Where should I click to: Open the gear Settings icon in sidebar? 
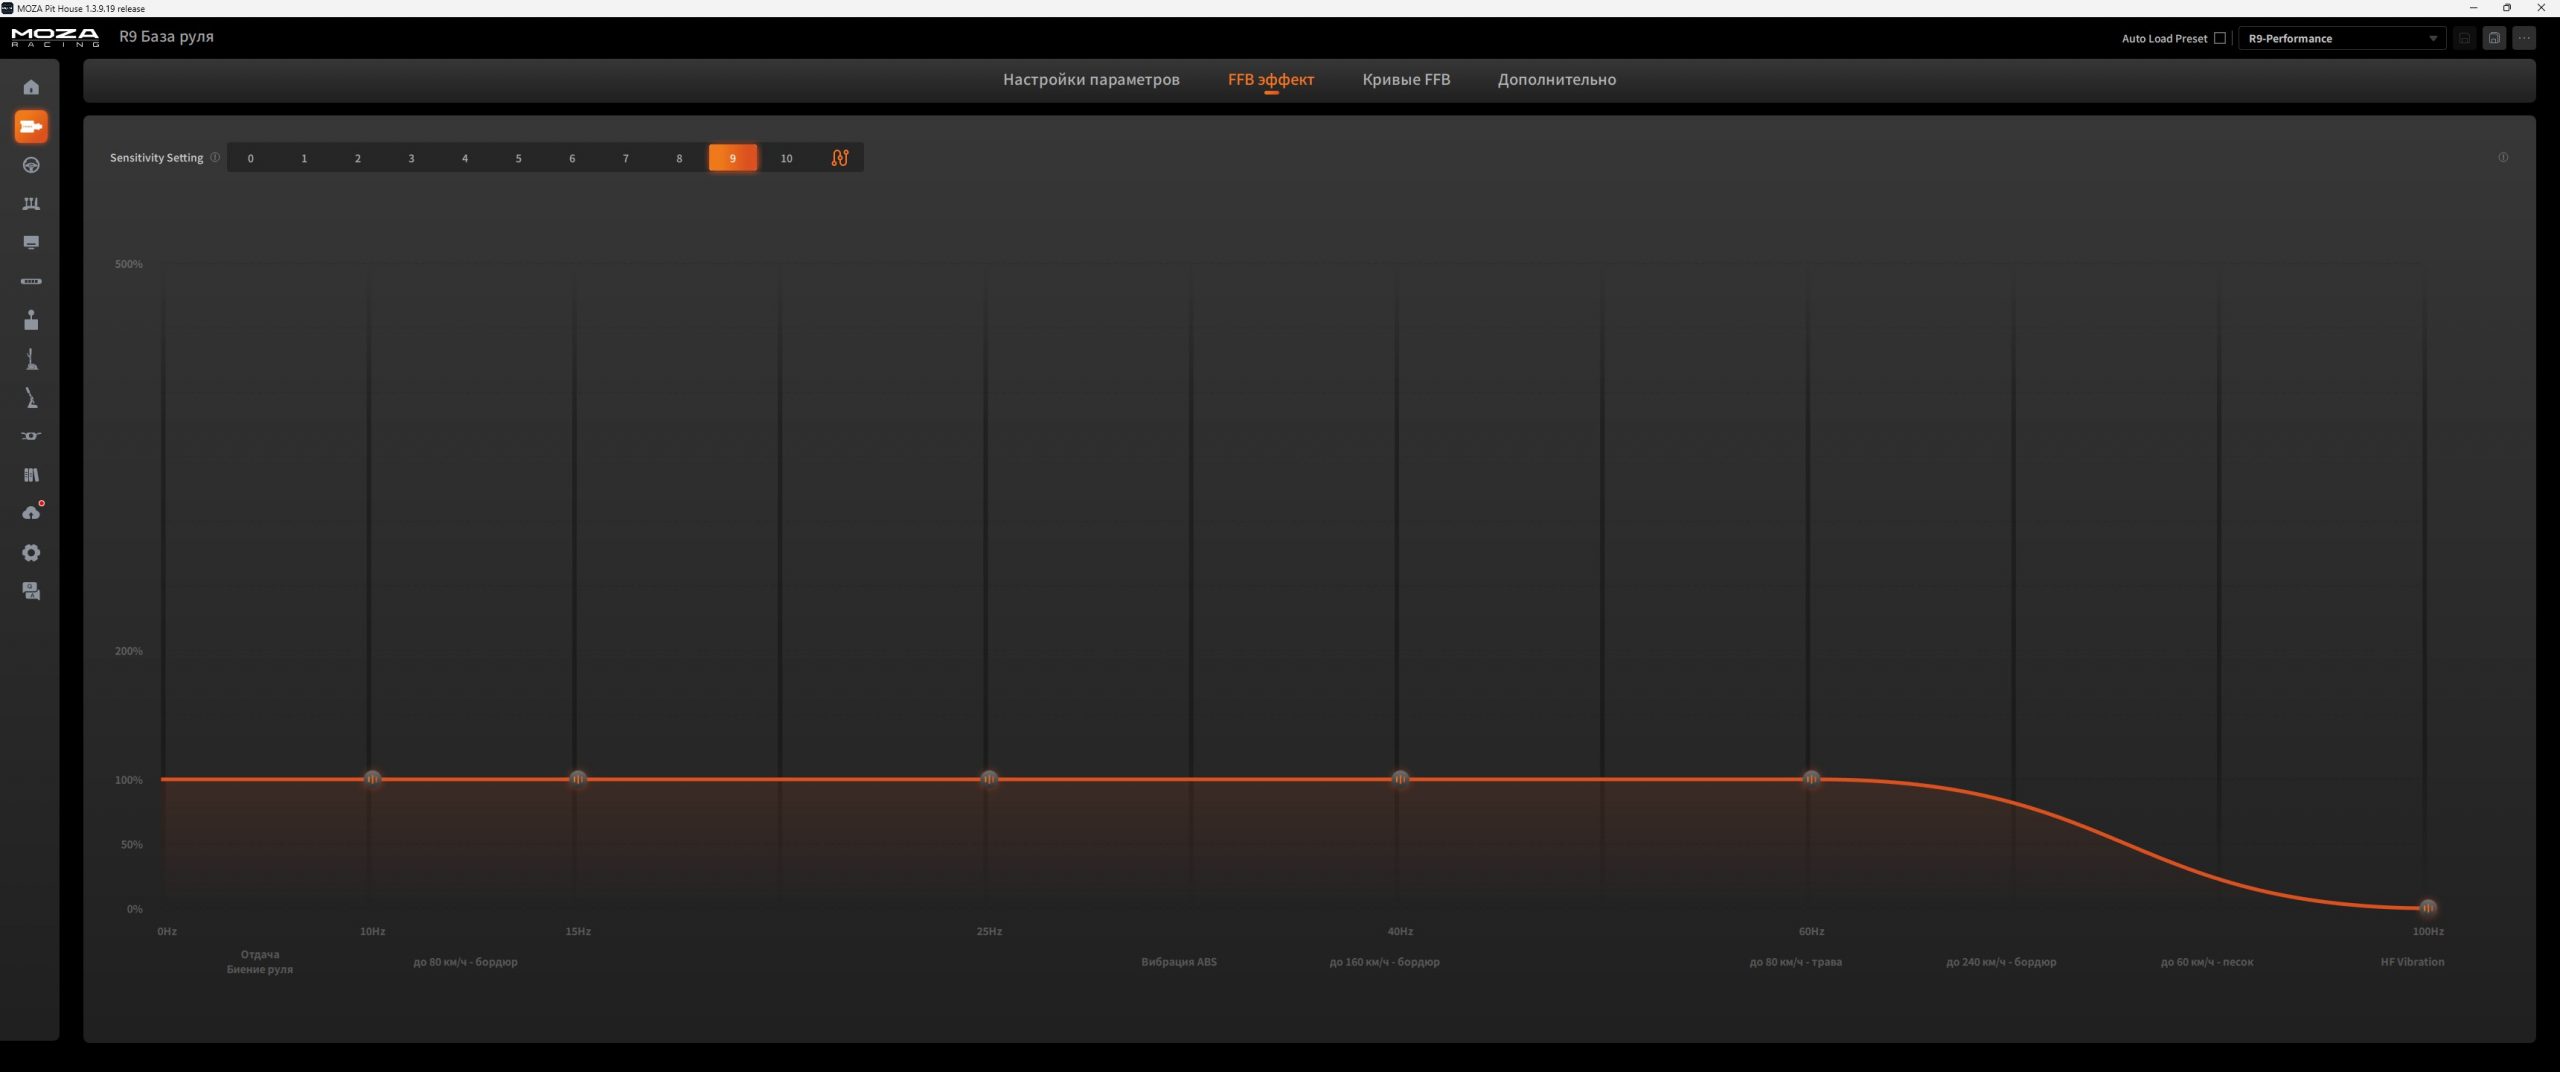pos(31,553)
